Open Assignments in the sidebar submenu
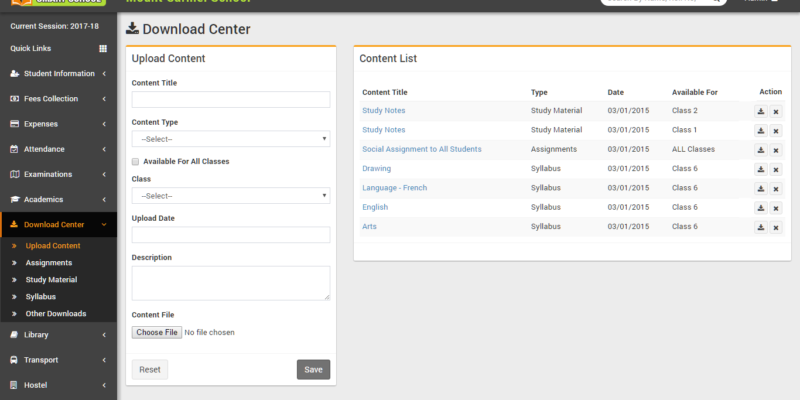 [x=48, y=263]
